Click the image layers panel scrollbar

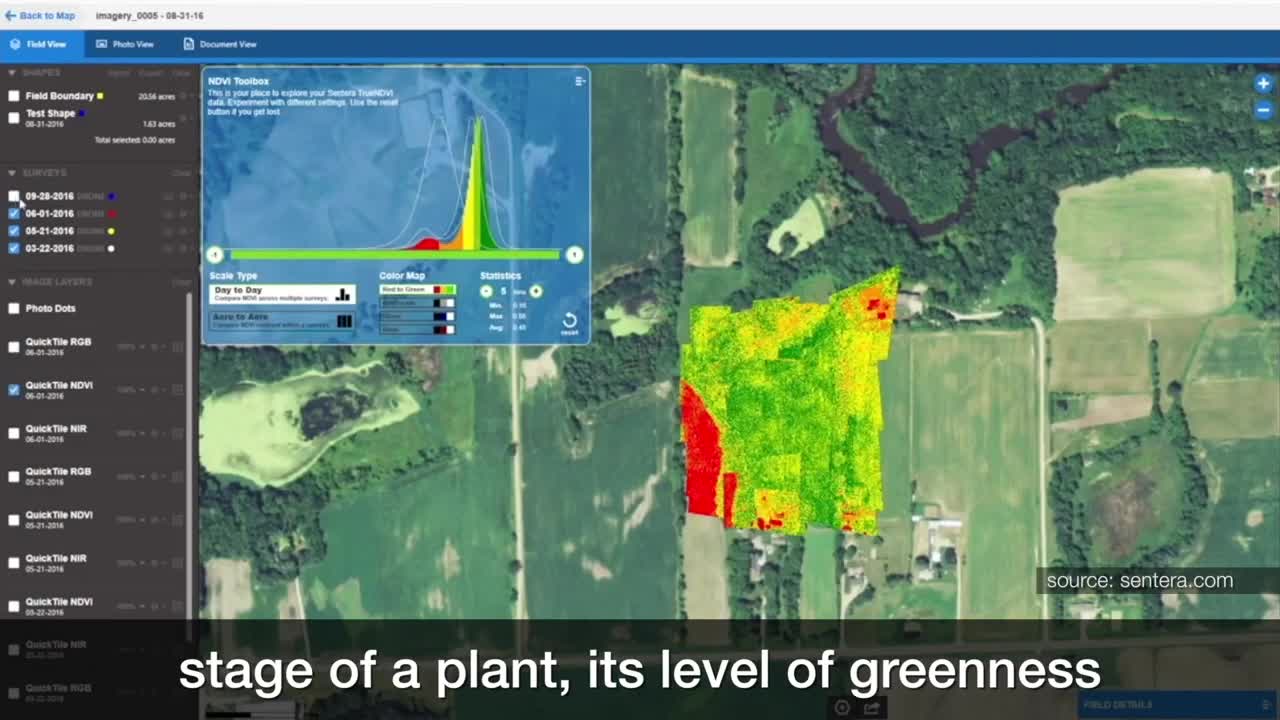click(x=190, y=455)
